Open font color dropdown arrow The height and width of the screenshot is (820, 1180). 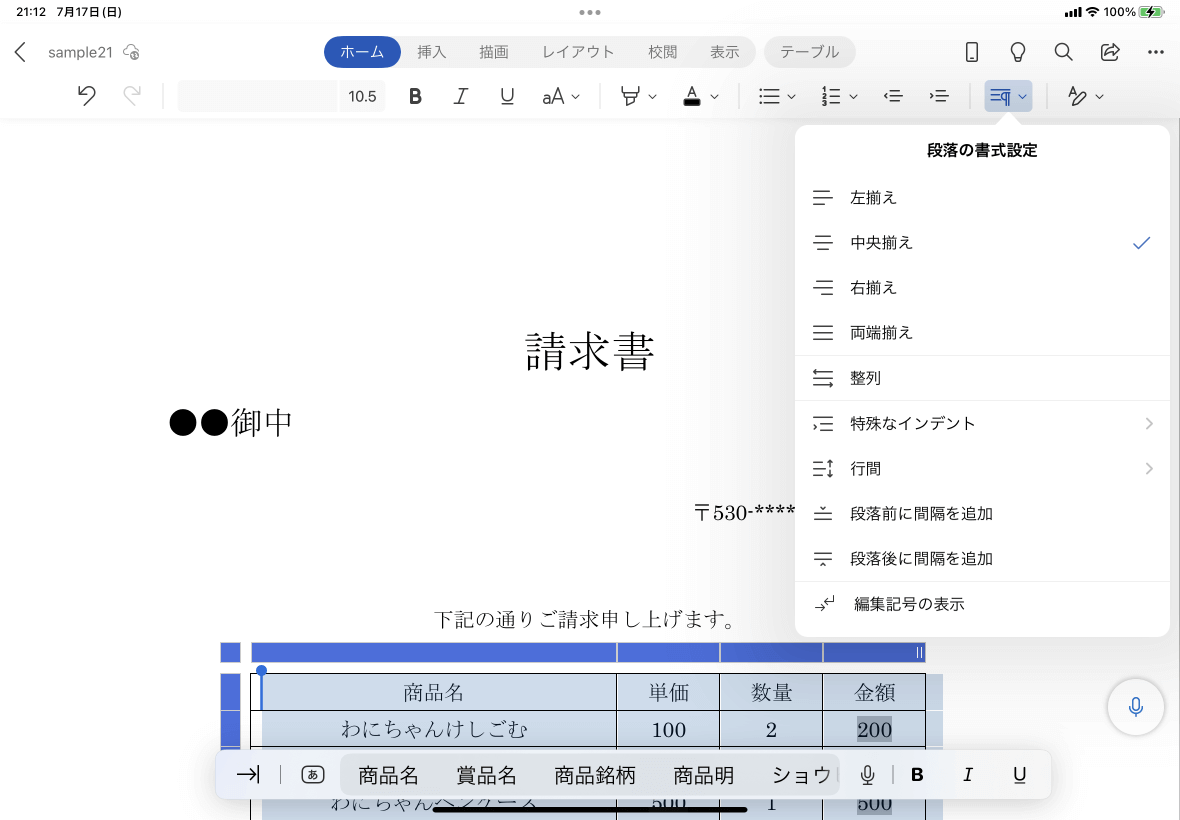point(714,96)
